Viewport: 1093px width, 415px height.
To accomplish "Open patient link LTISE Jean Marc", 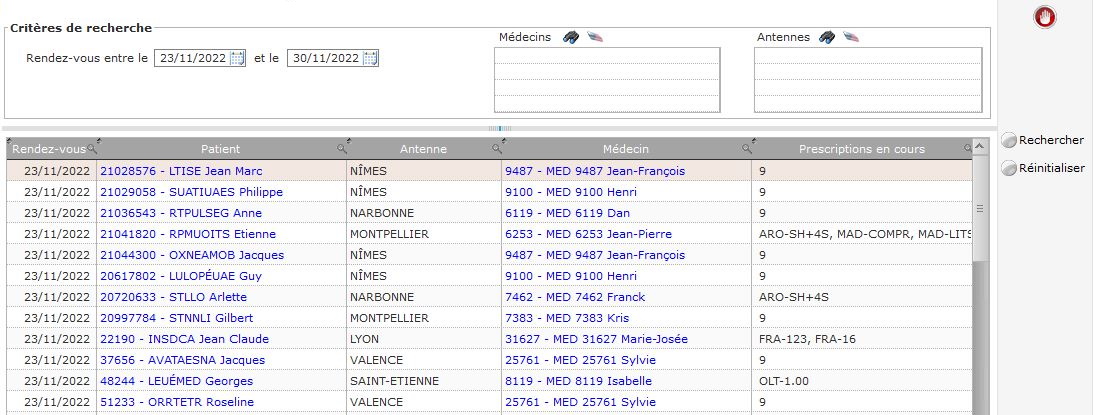I will [180, 171].
